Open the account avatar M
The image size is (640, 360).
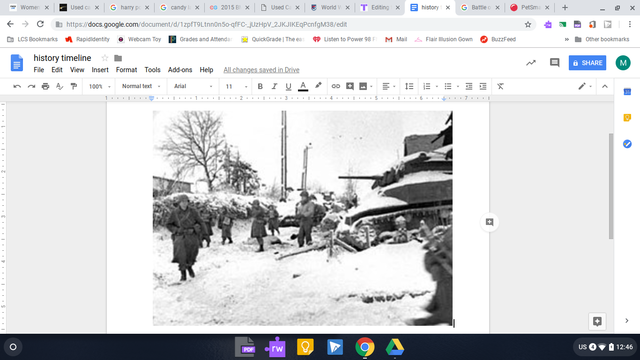click(x=623, y=63)
